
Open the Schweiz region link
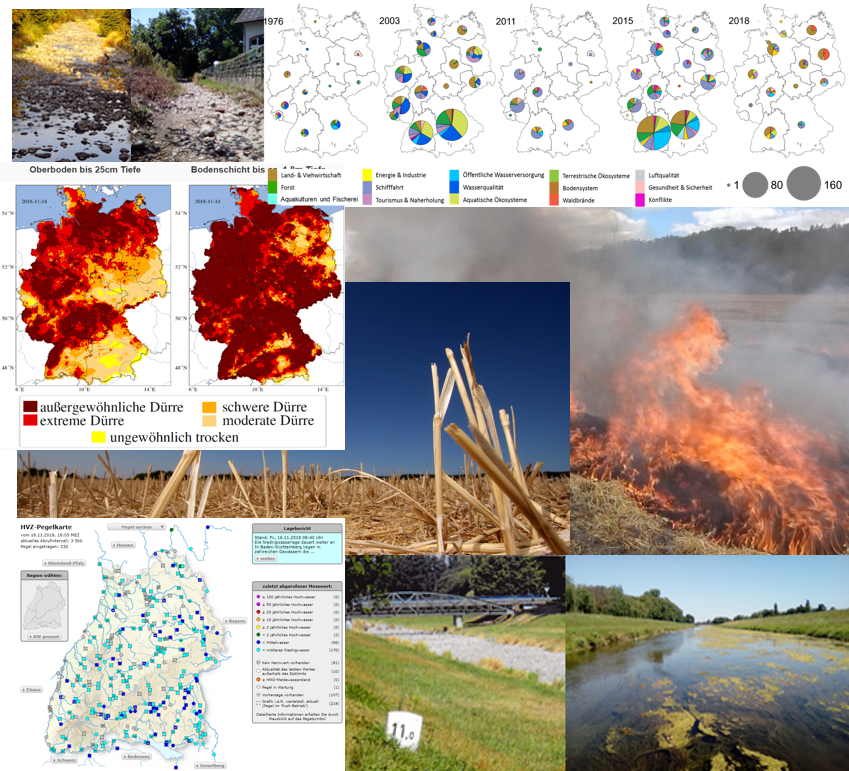(64, 760)
